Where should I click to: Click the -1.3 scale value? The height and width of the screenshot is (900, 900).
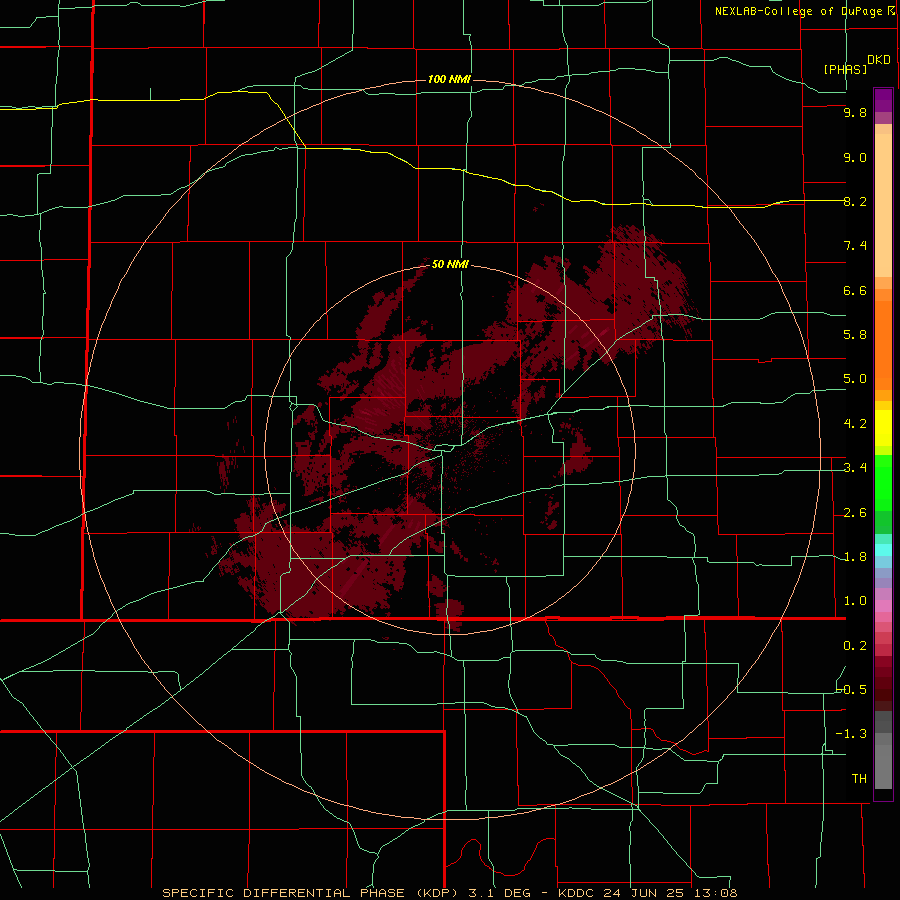pos(852,734)
